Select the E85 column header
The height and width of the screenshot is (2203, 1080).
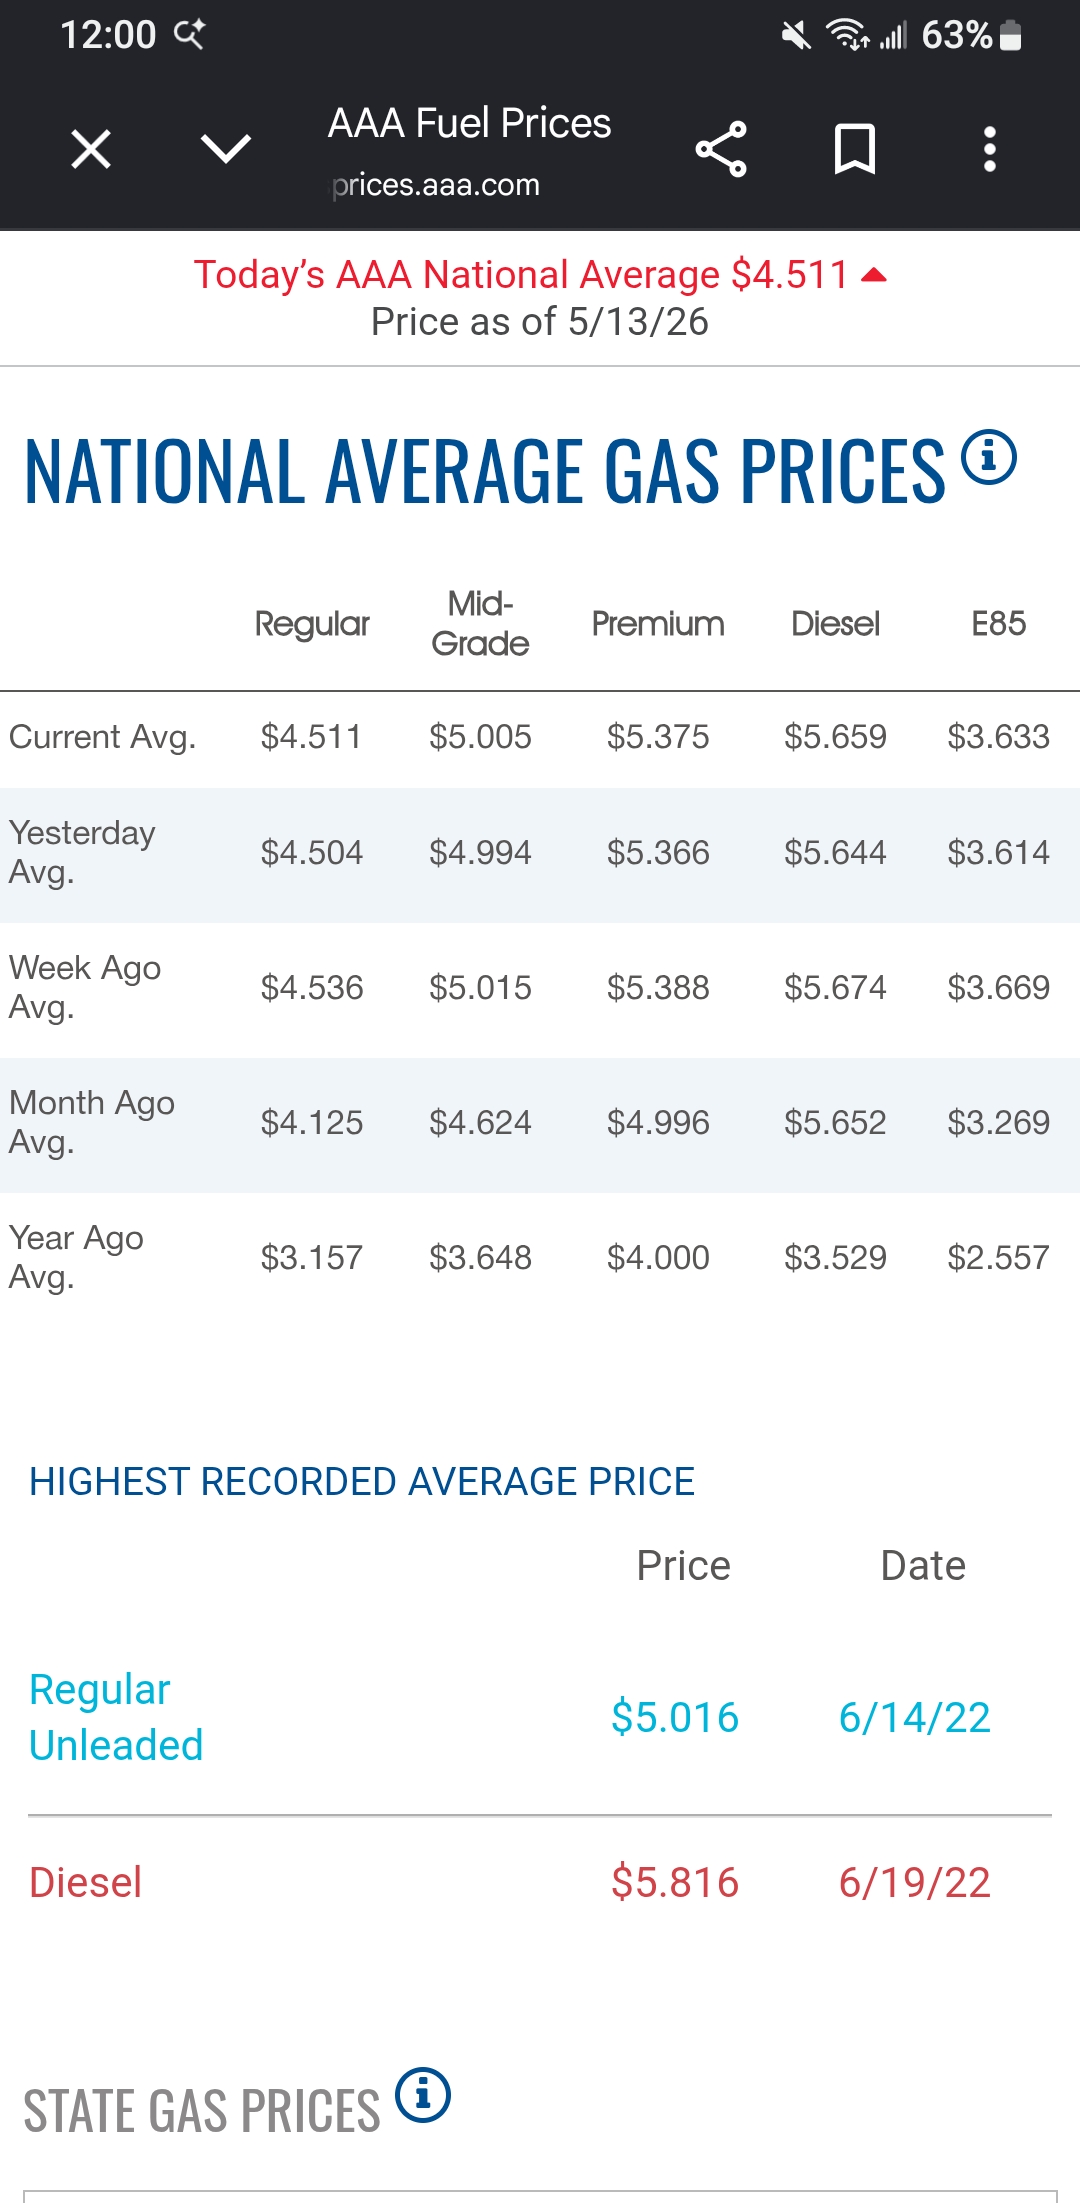point(998,624)
